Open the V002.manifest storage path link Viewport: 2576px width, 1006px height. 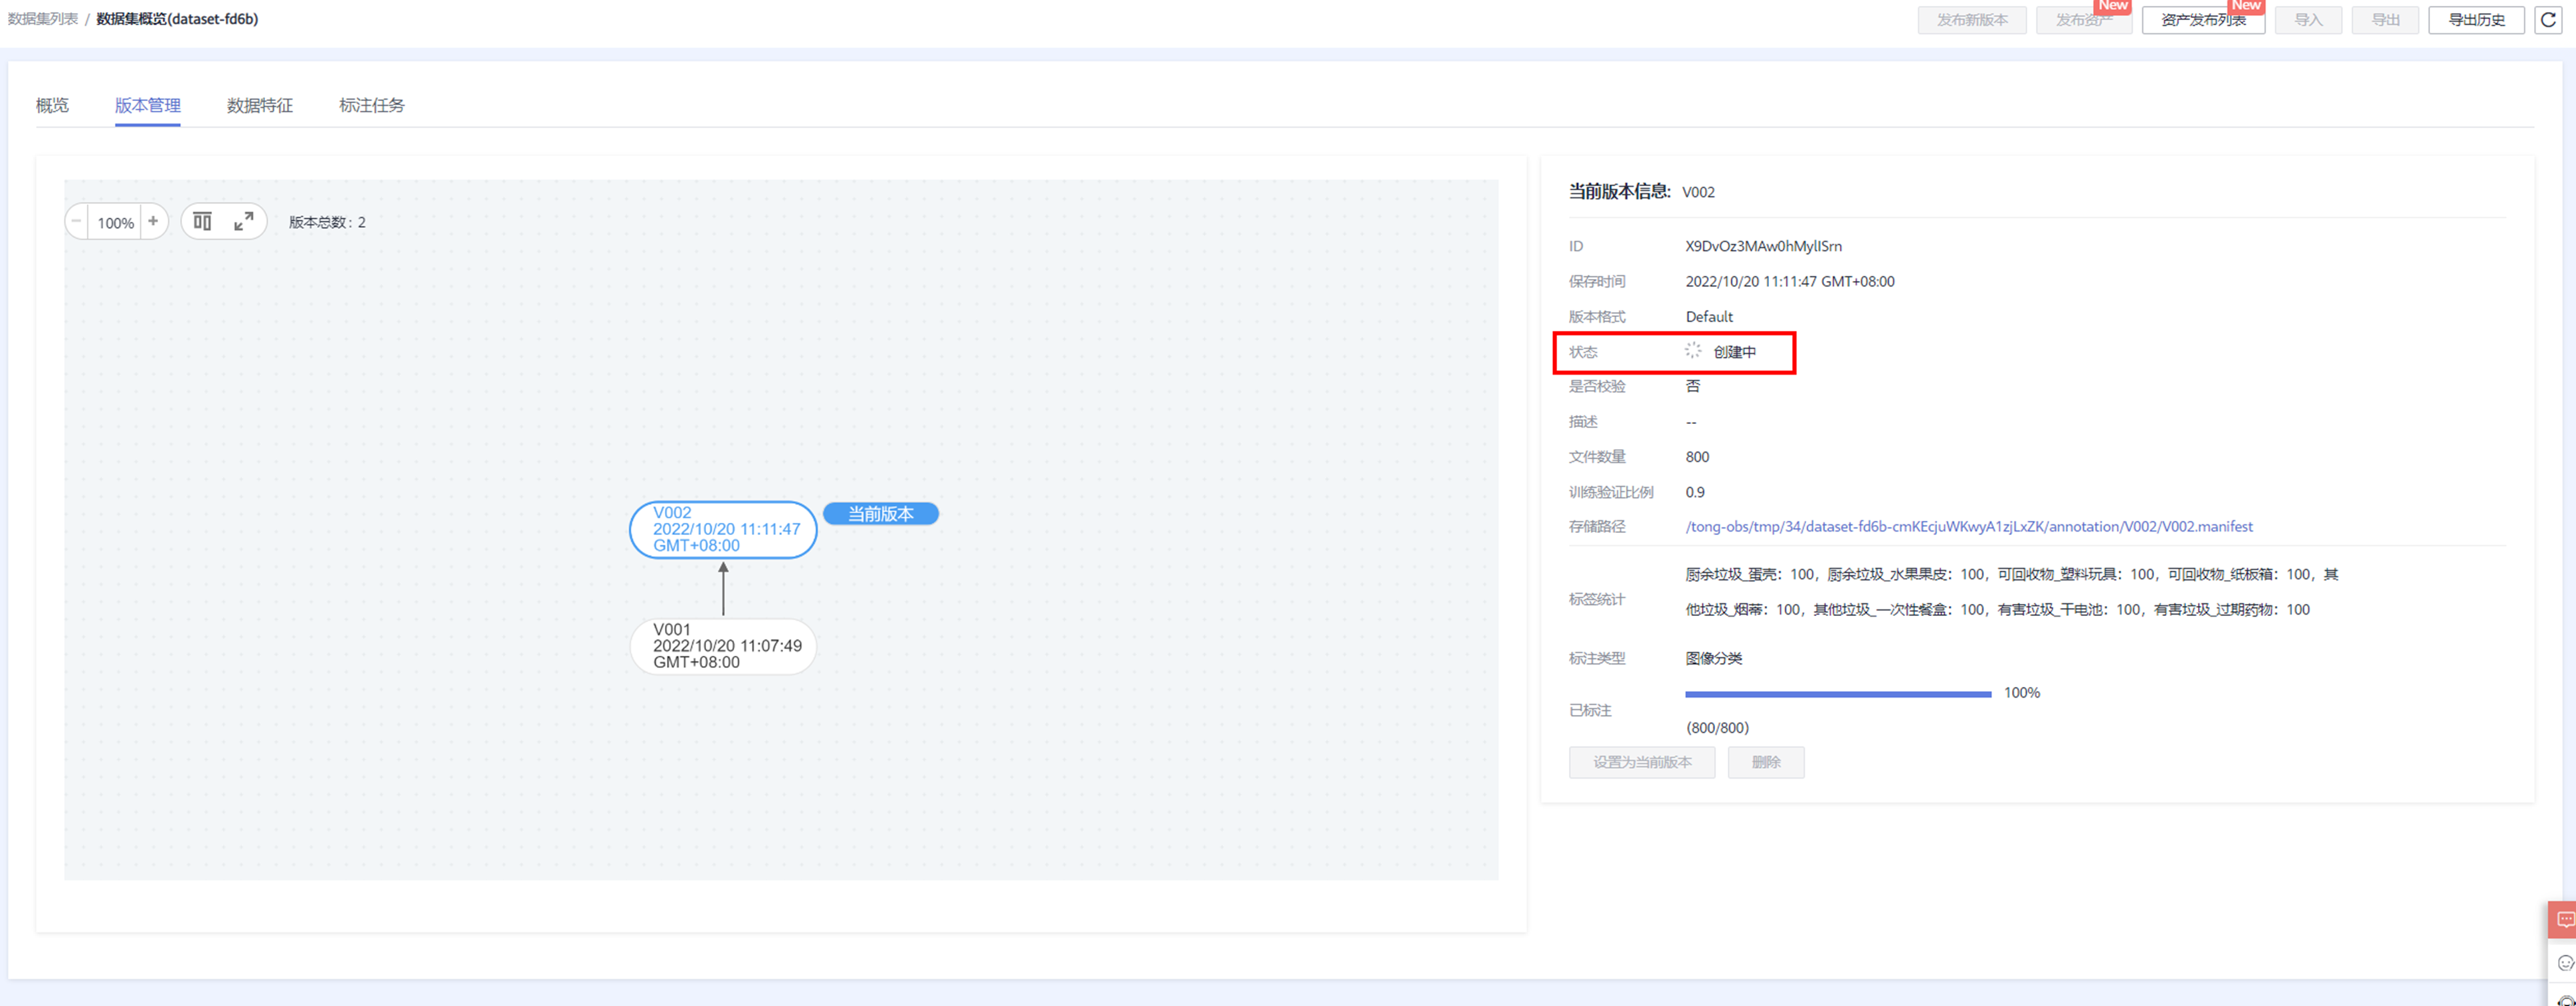(1969, 527)
